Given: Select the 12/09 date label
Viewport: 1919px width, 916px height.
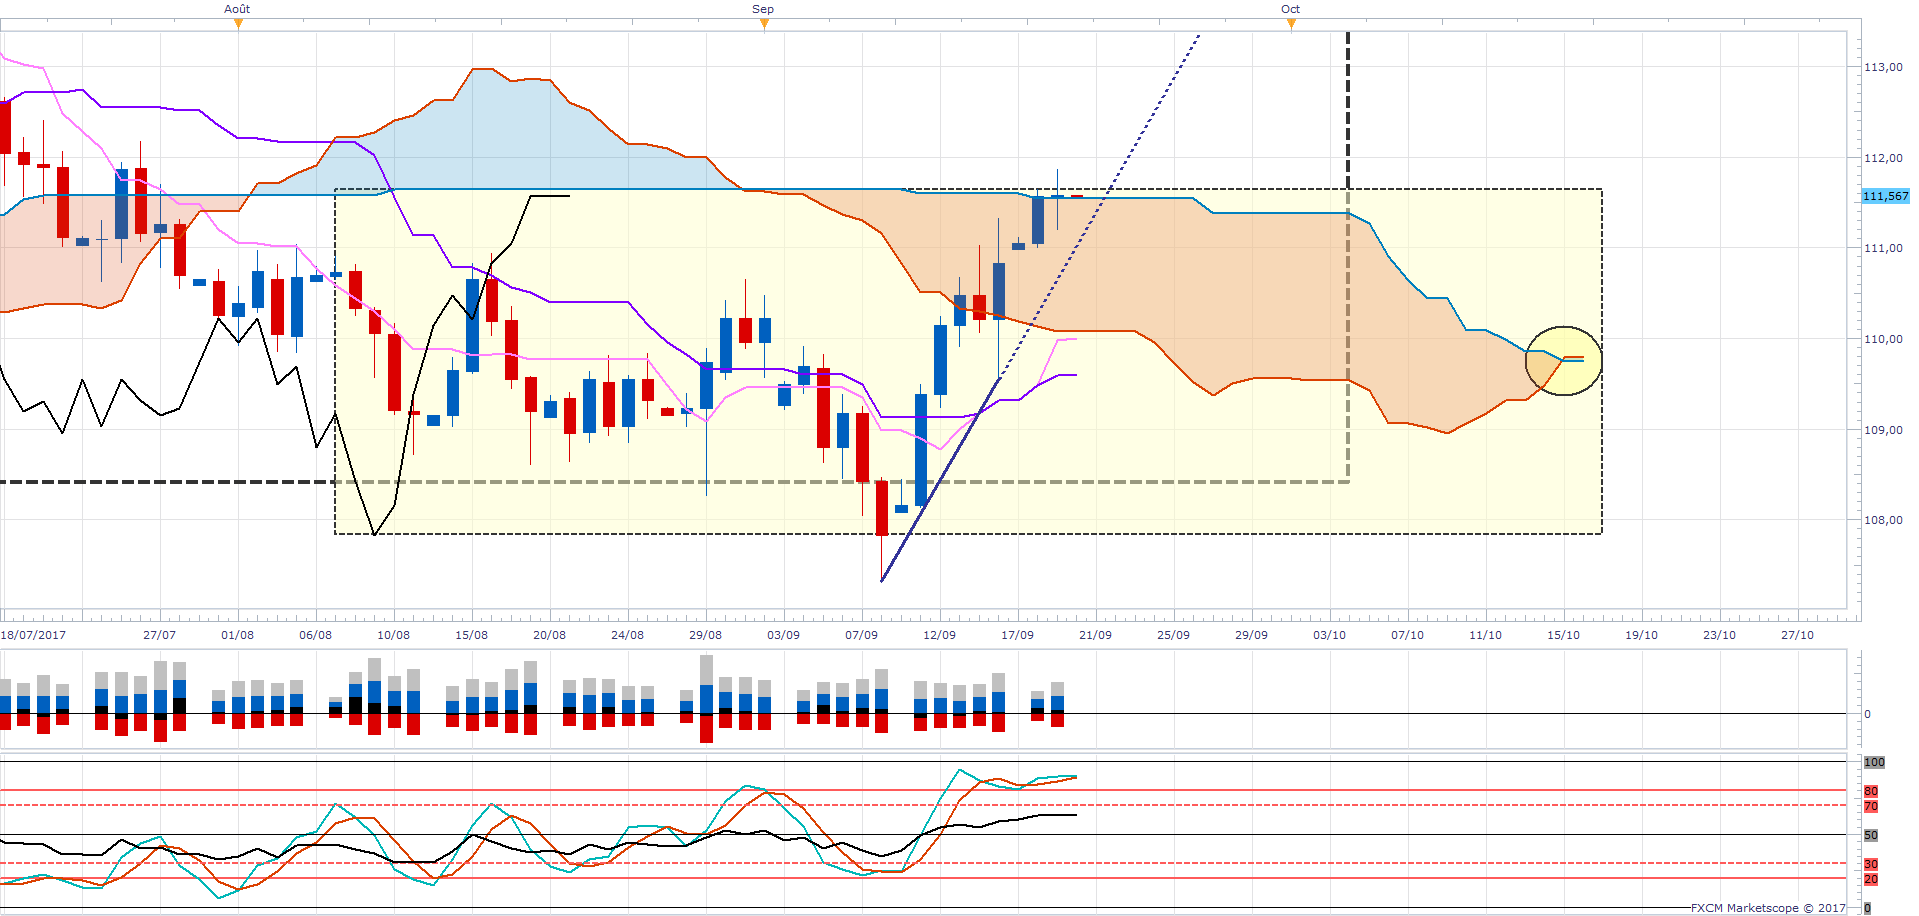Looking at the screenshot, I should click(x=939, y=635).
